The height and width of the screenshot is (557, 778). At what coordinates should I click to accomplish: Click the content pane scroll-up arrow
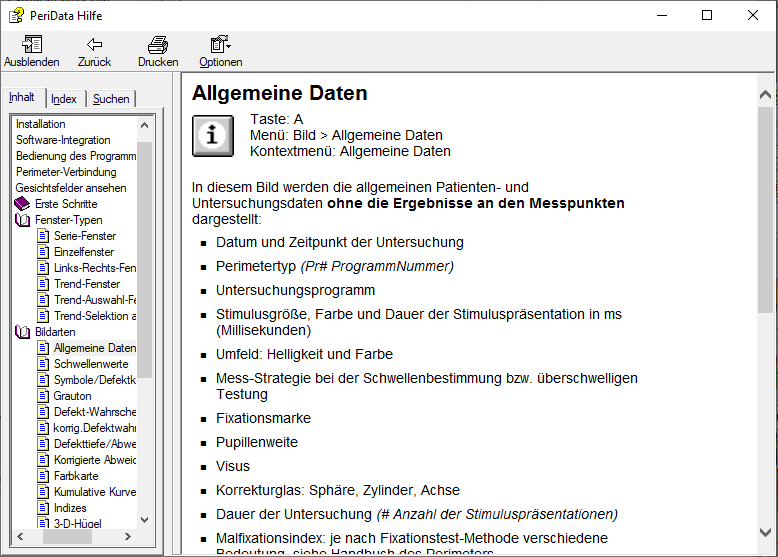(x=765, y=94)
